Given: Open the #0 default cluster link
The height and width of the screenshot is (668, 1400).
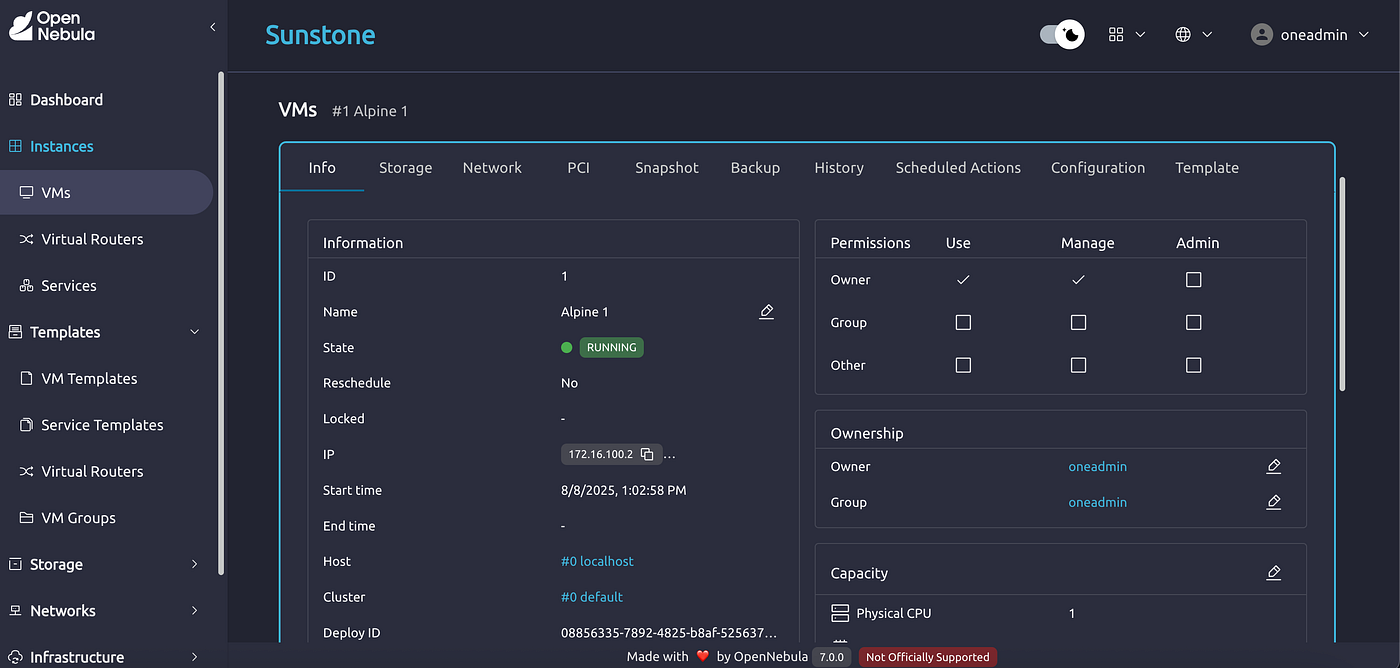Looking at the screenshot, I should click(592, 597).
